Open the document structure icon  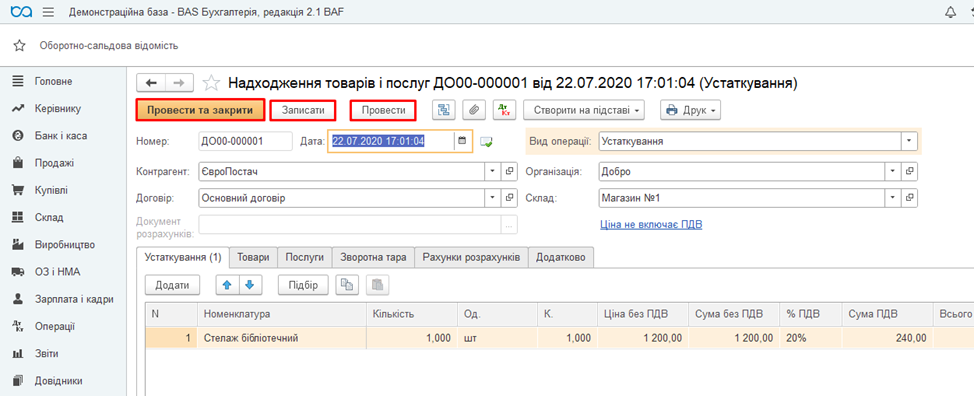click(x=444, y=110)
